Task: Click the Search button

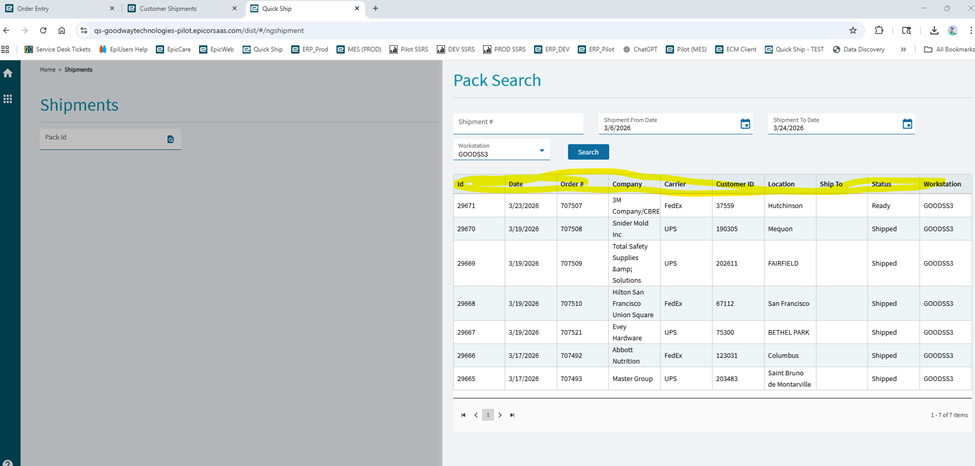Action: pyautogui.click(x=588, y=152)
